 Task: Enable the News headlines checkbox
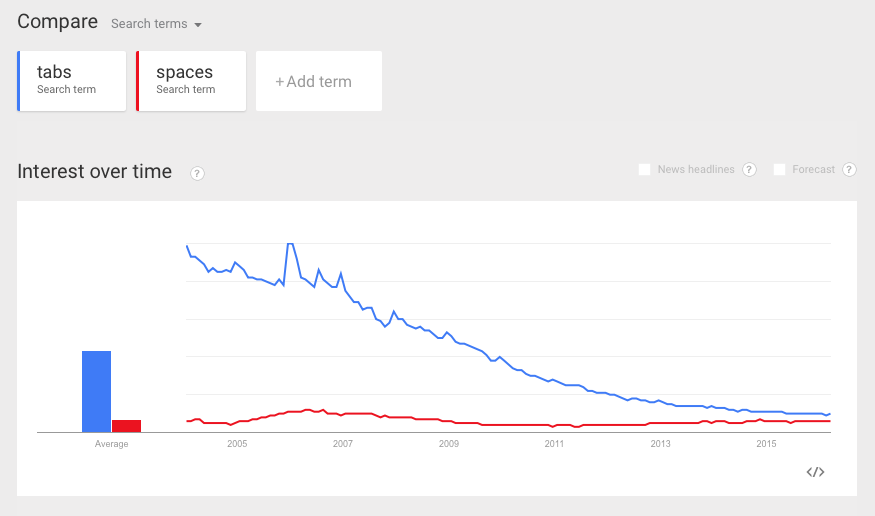pyautogui.click(x=645, y=170)
